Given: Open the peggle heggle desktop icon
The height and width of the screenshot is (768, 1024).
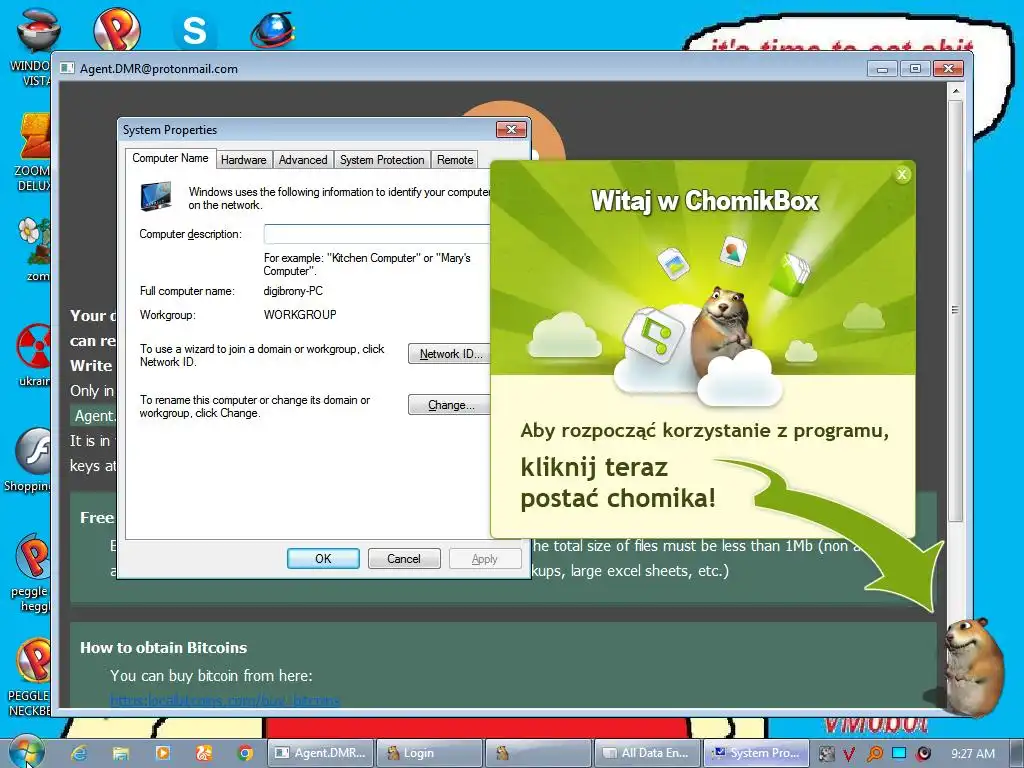Looking at the screenshot, I should click(31, 572).
